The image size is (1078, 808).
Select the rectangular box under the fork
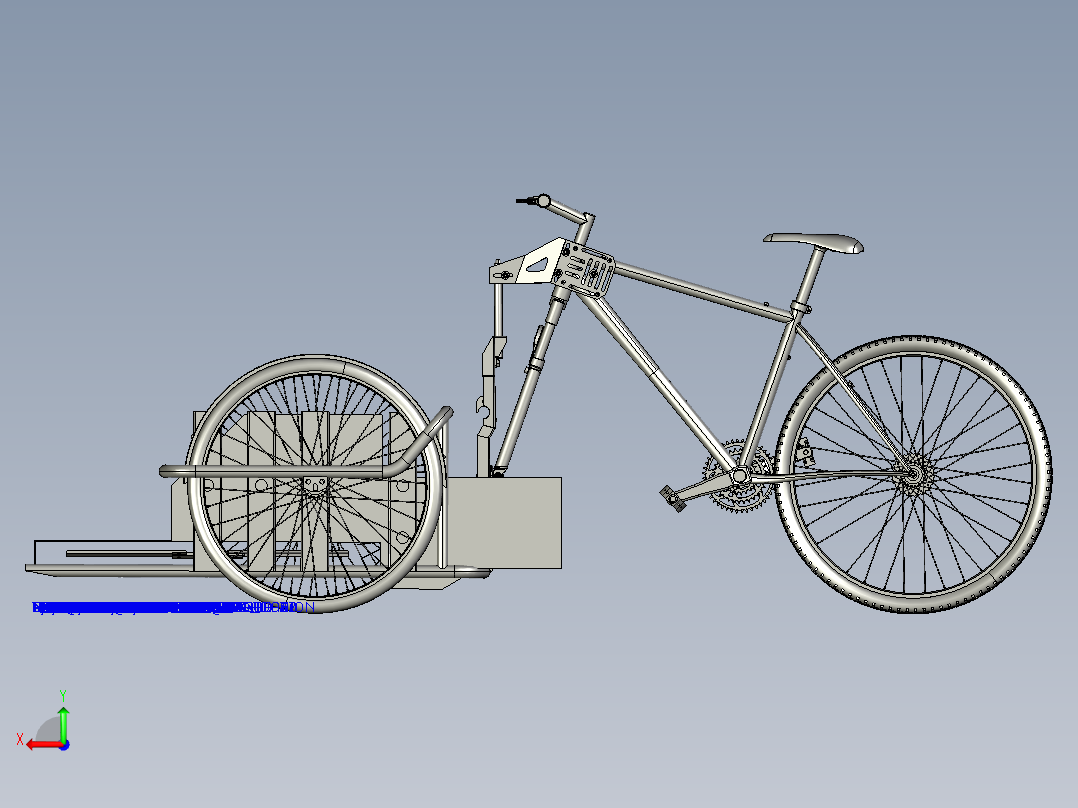(504, 523)
